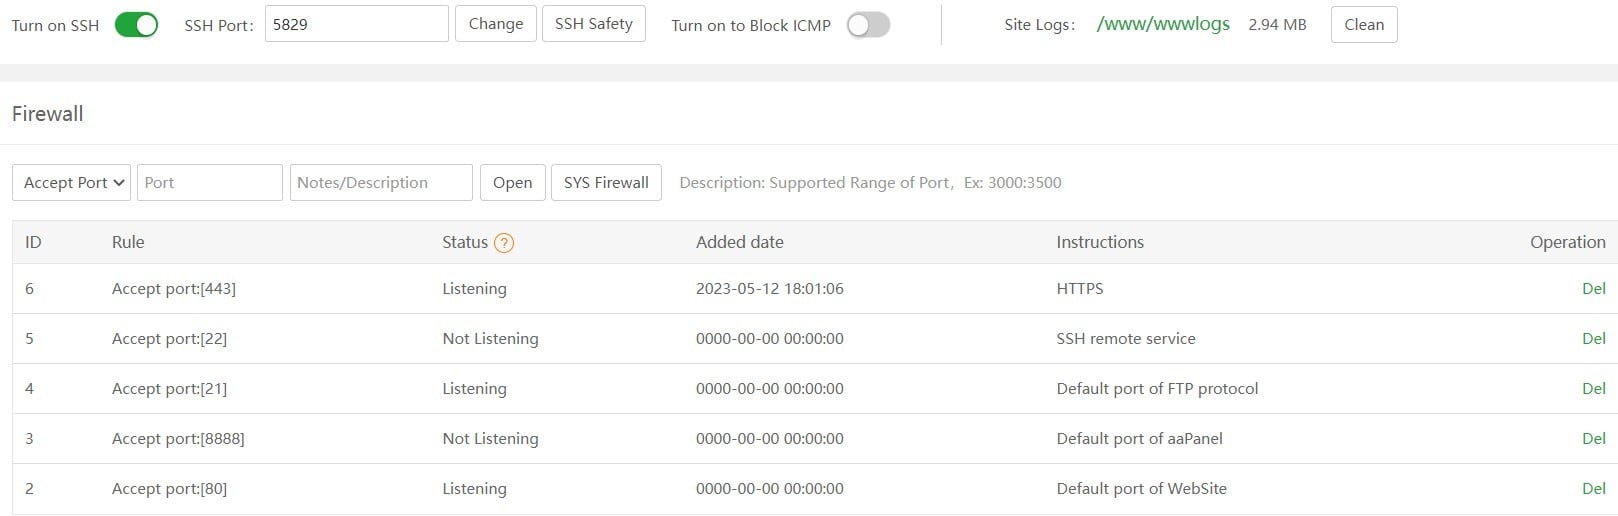
Task: Delete the port 22 SSH rule
Action: (1593, 339)
